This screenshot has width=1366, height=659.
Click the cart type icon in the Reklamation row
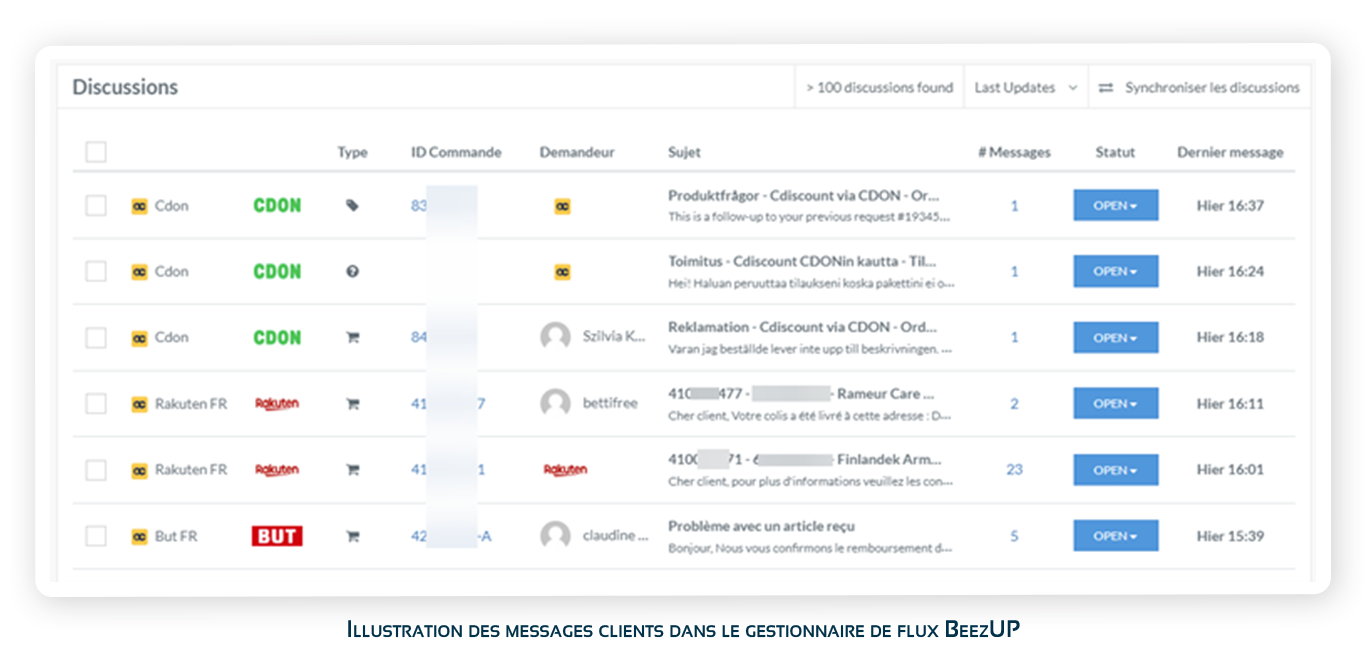(352, 337)
